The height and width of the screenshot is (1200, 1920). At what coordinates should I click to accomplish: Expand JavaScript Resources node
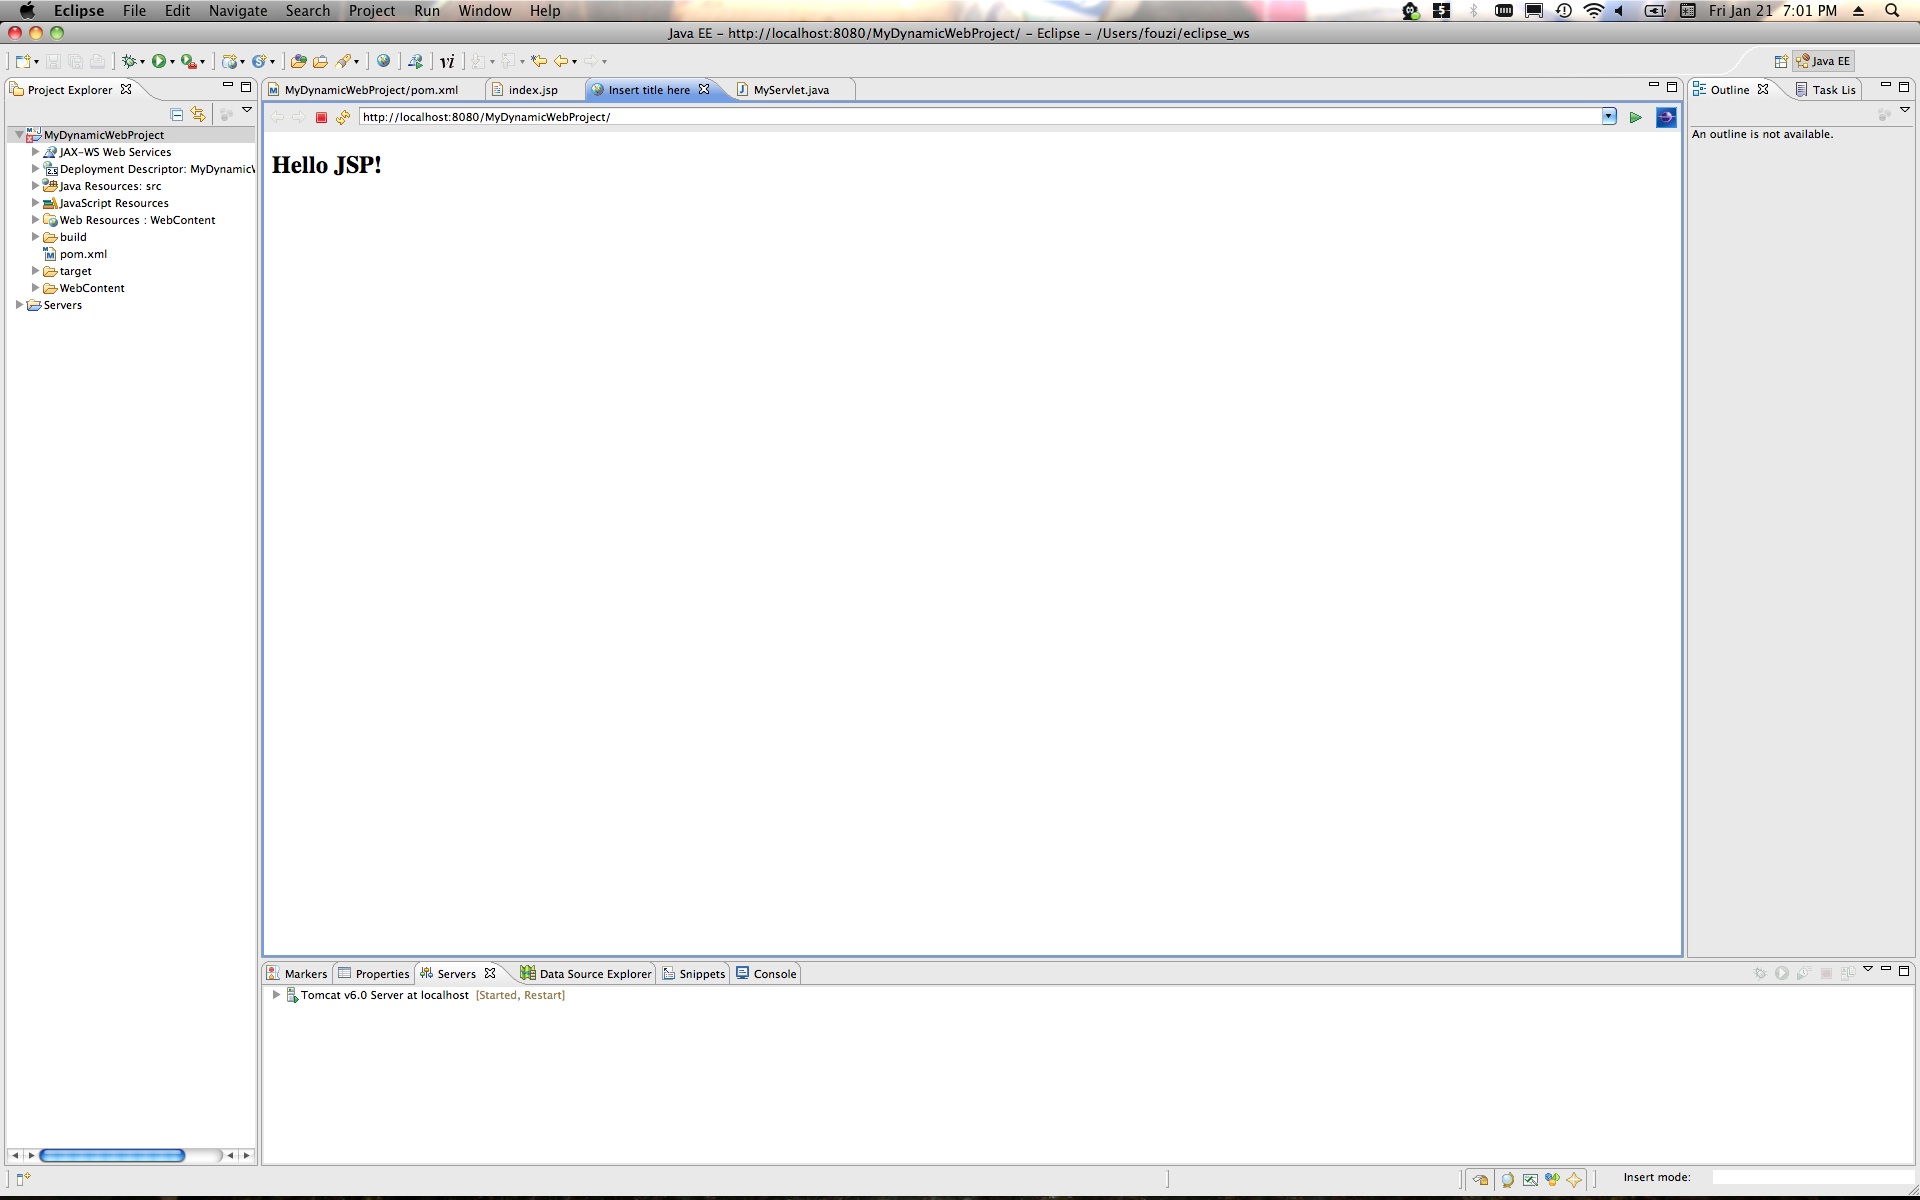click(x=35, y=203)
